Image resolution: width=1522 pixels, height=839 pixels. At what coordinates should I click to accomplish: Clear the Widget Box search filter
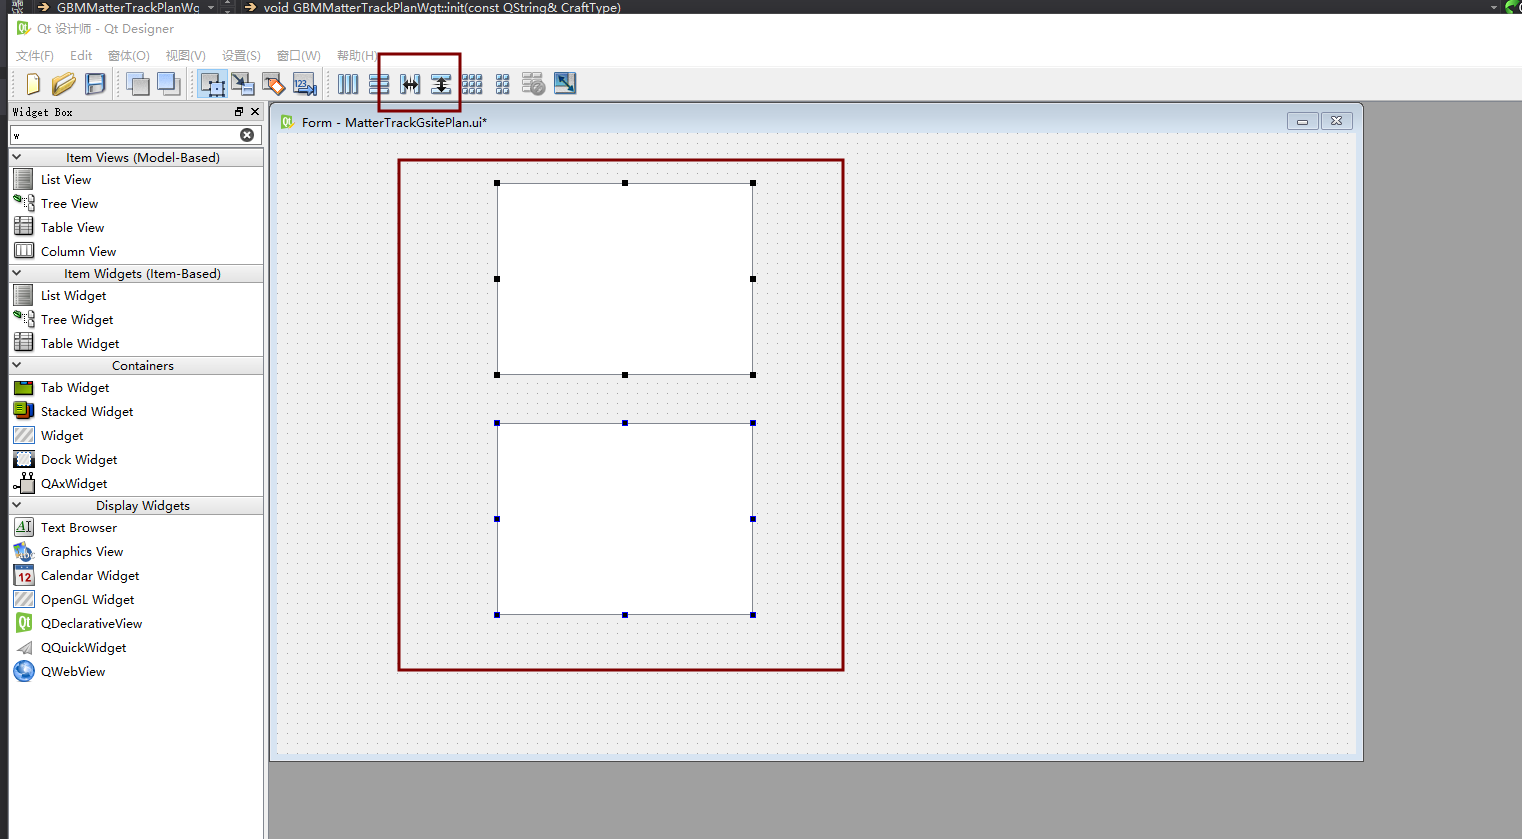tap(247, 134)
